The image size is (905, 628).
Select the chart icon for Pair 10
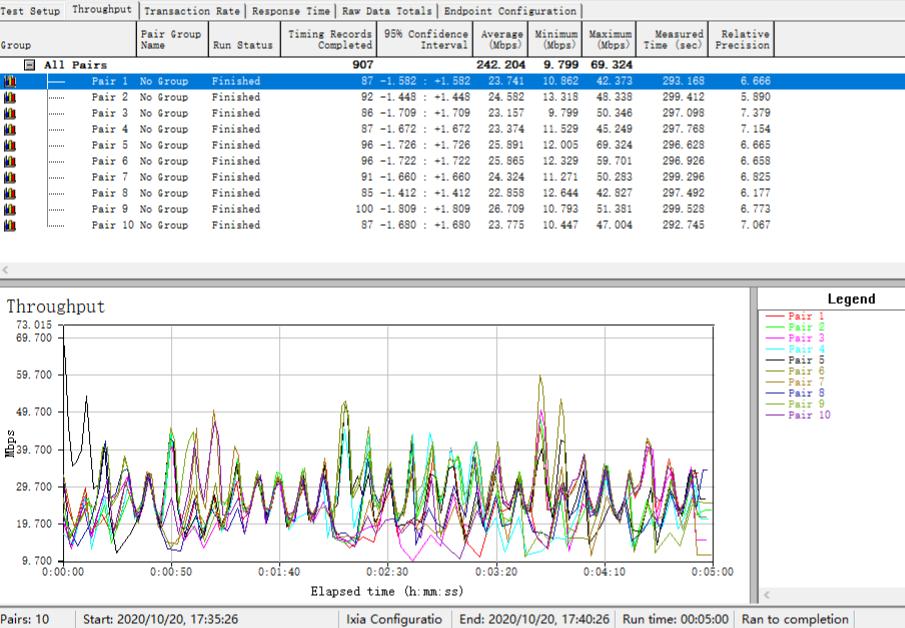coord(10,225)
